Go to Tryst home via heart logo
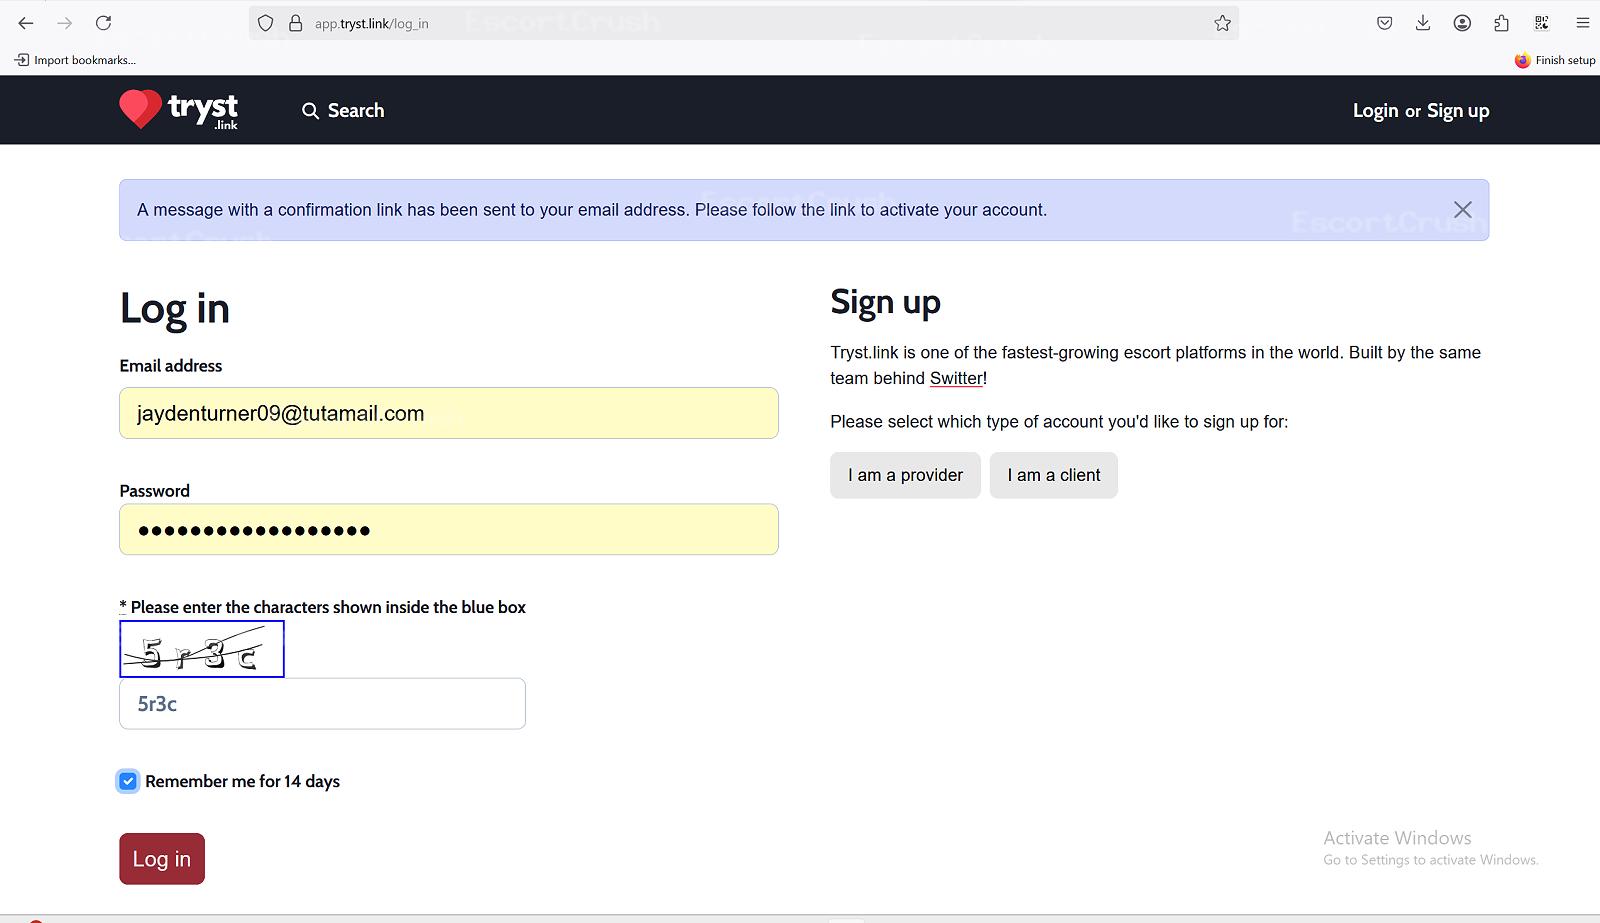 click(x=179, y=110)
